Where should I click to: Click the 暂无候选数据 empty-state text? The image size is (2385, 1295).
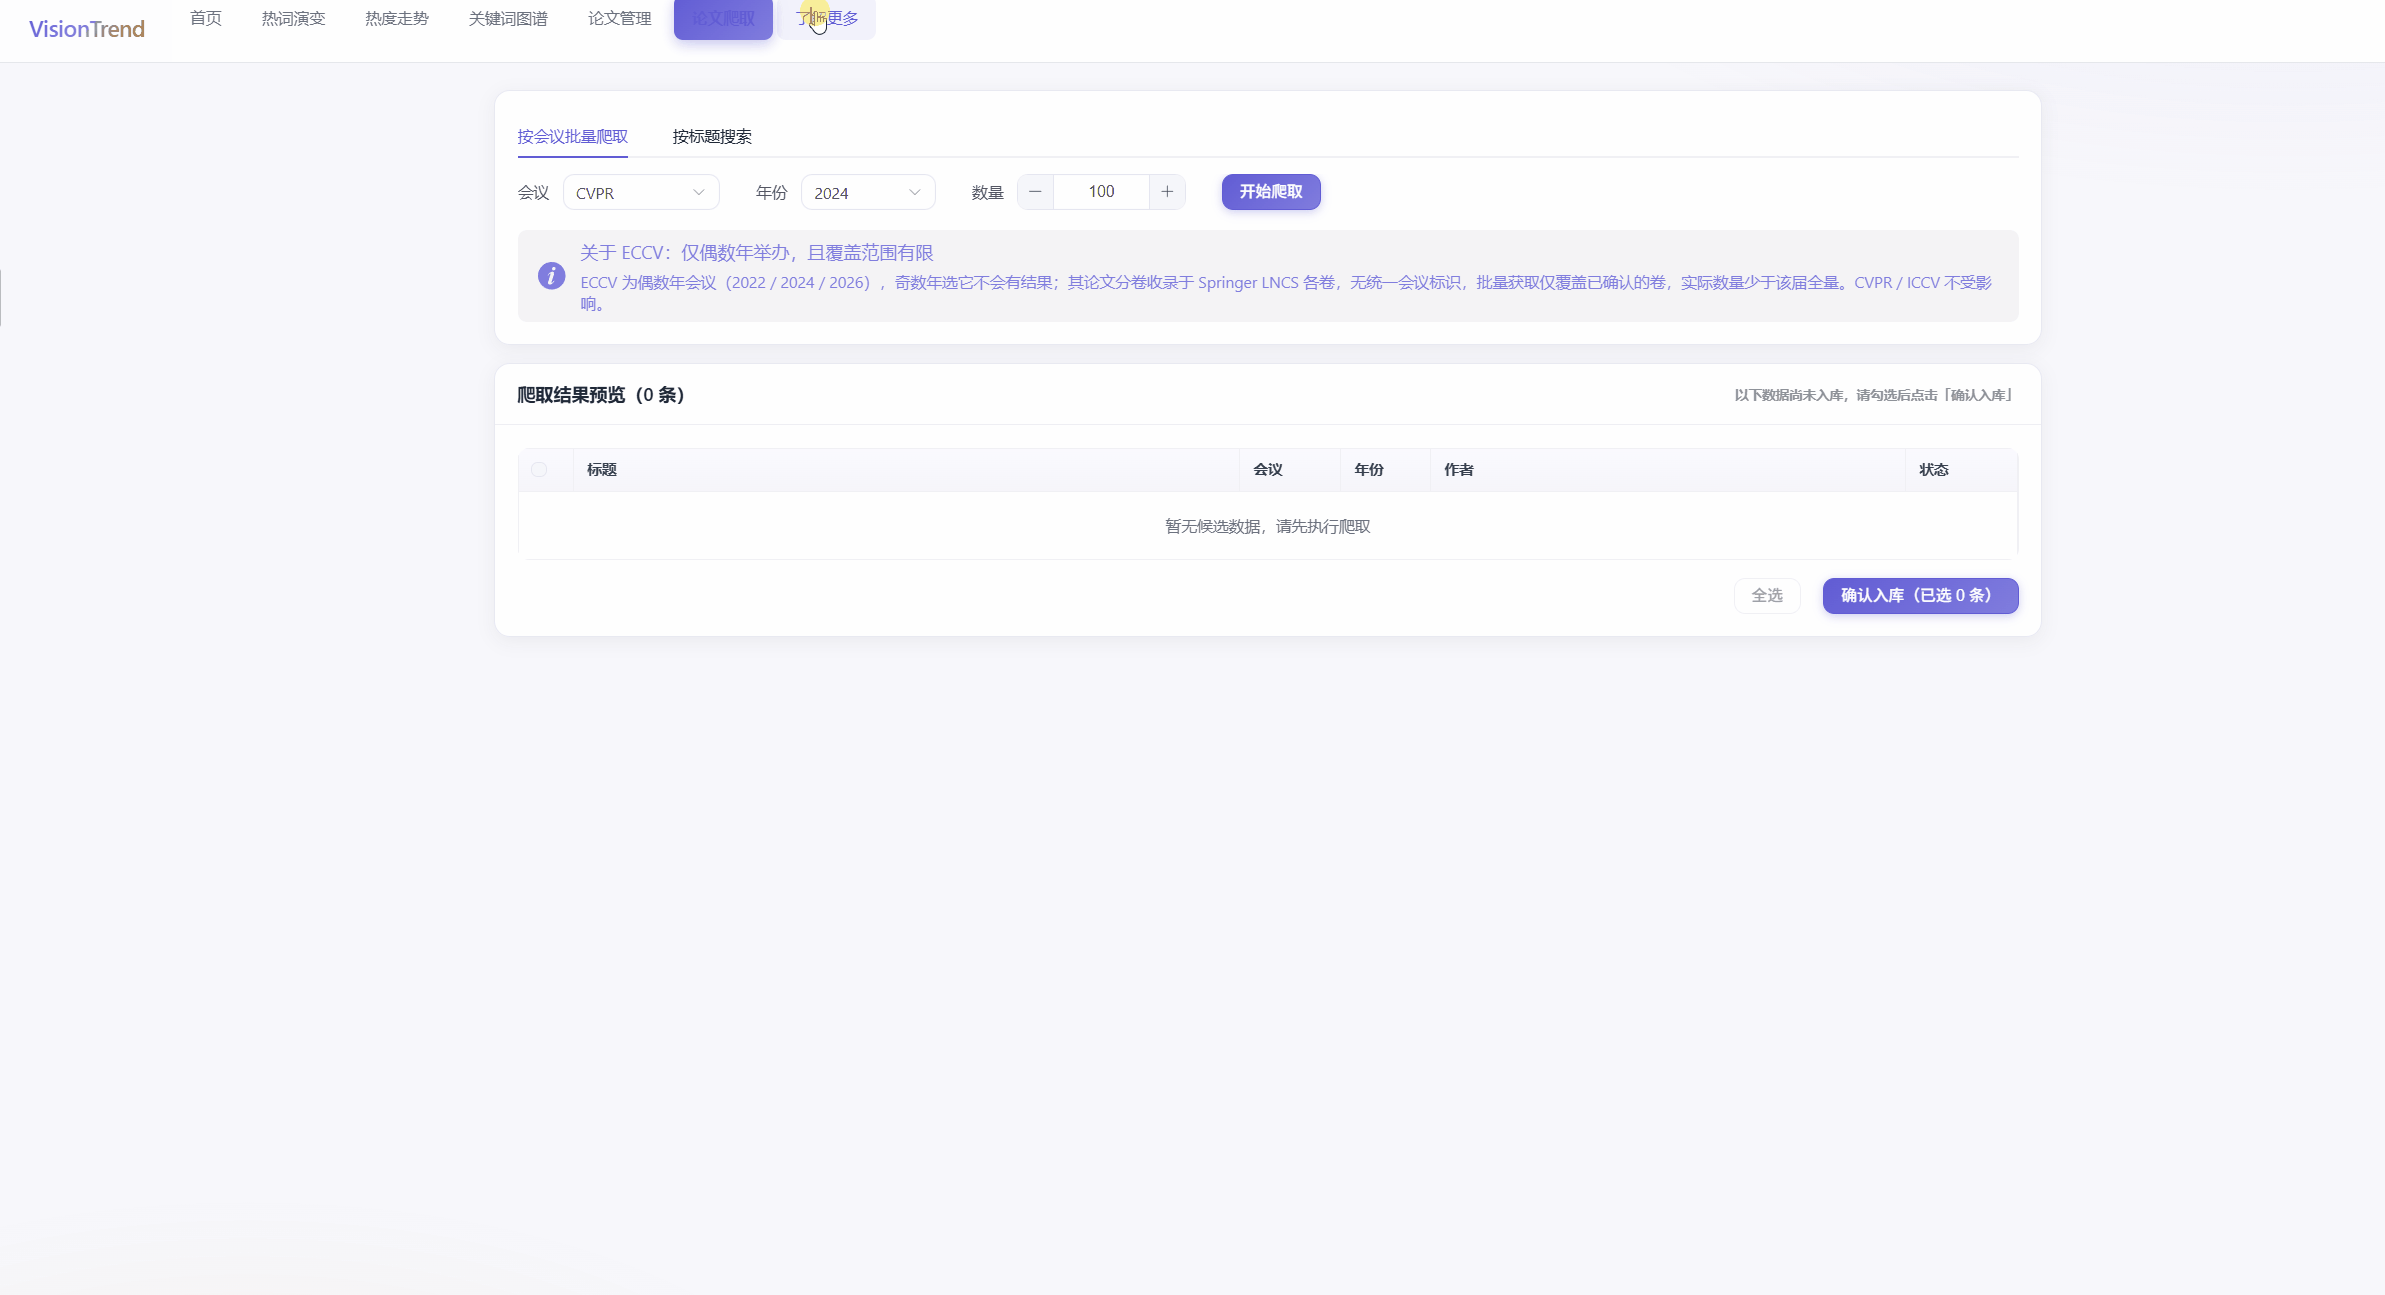point(1268,527)
